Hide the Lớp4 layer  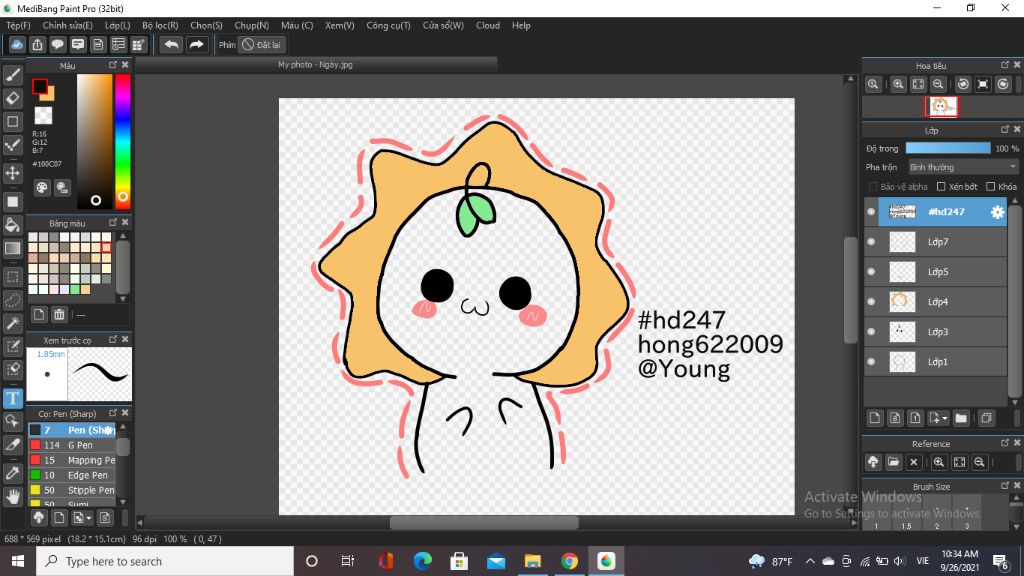click(x=871, y=302)
